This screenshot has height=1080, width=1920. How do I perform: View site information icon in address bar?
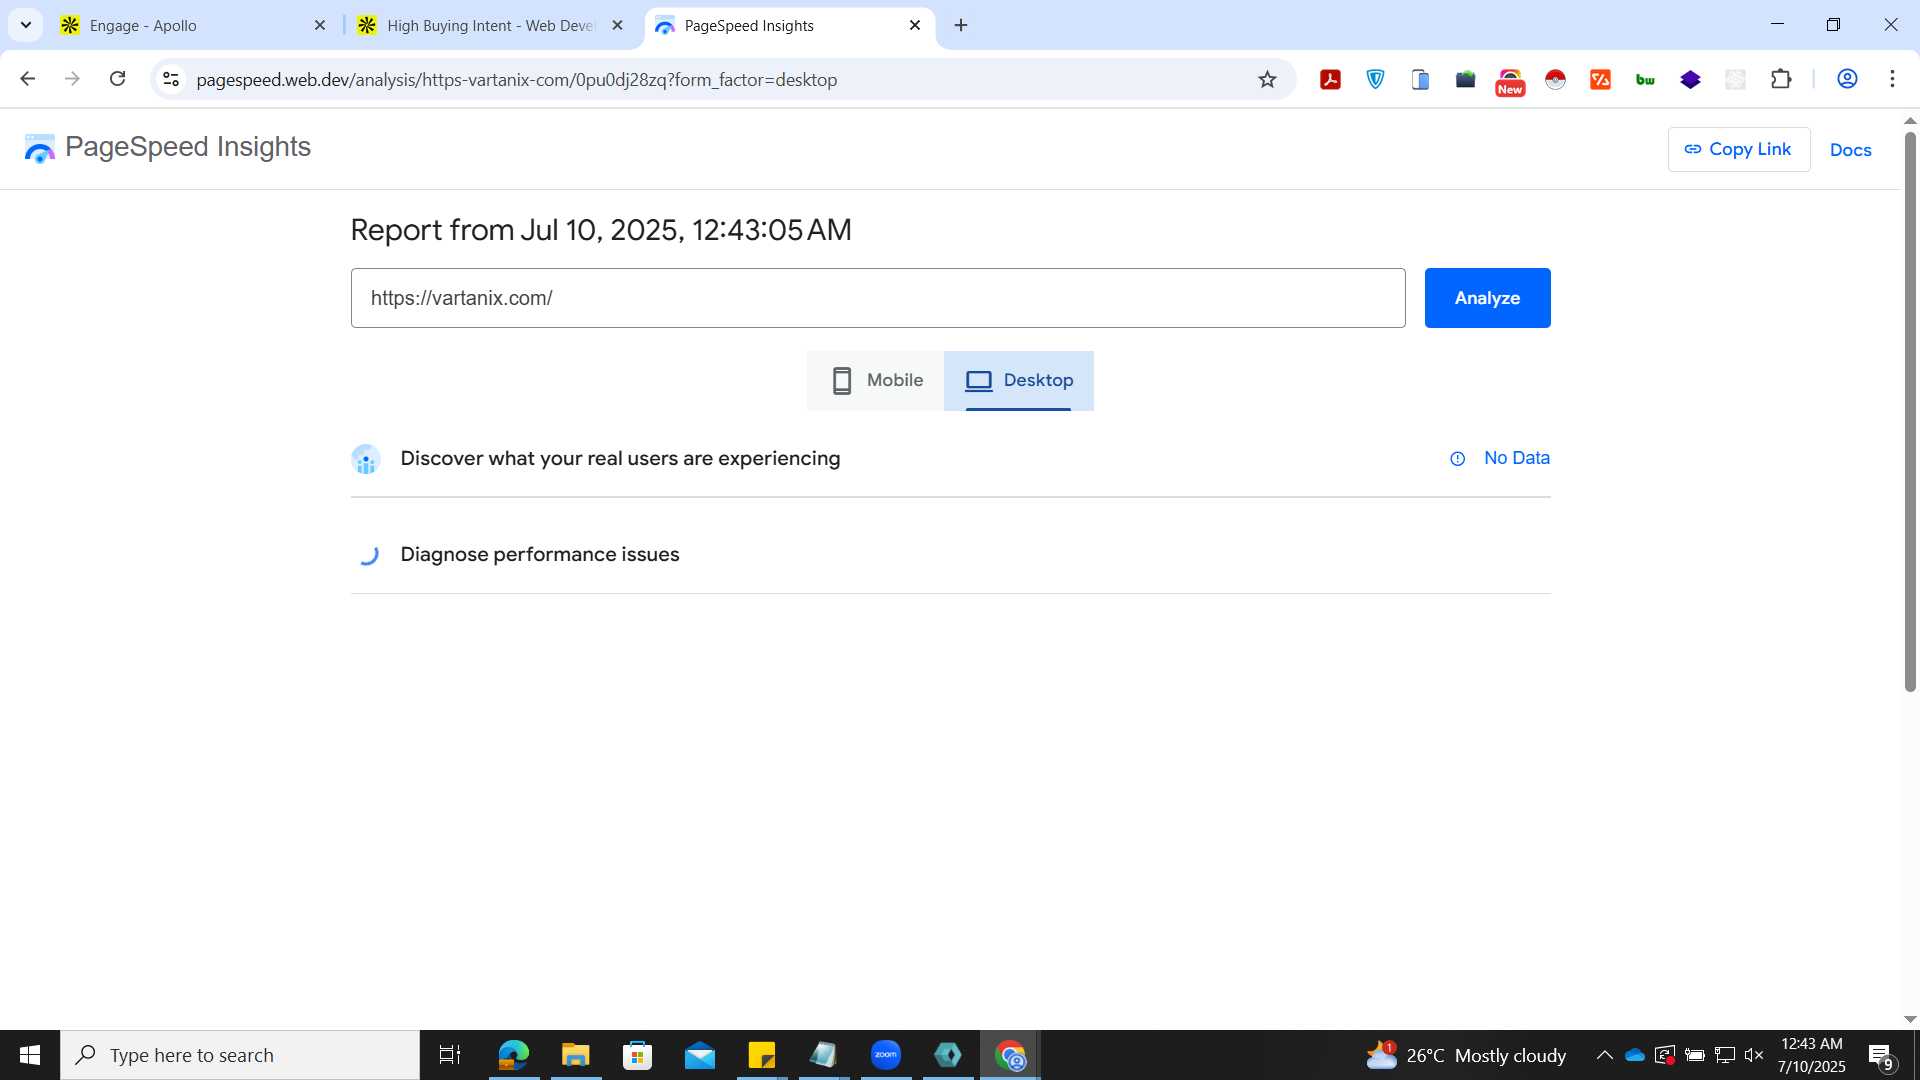(171, 79)
